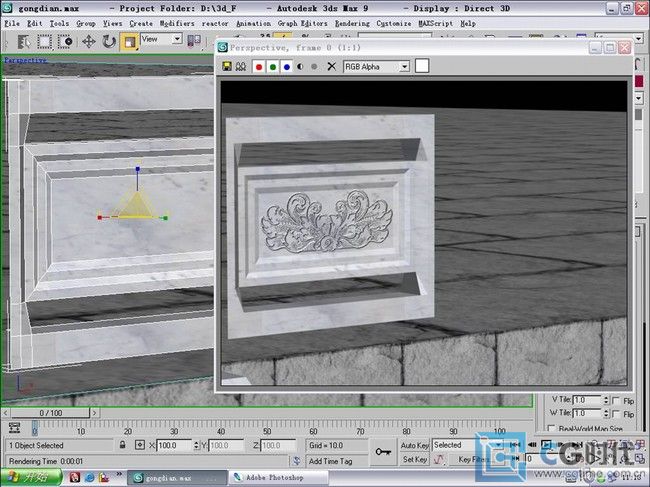This screenshot has height=487, width=650.
Task: Clear the rendered frame with X icon
Action: [332, 66]
